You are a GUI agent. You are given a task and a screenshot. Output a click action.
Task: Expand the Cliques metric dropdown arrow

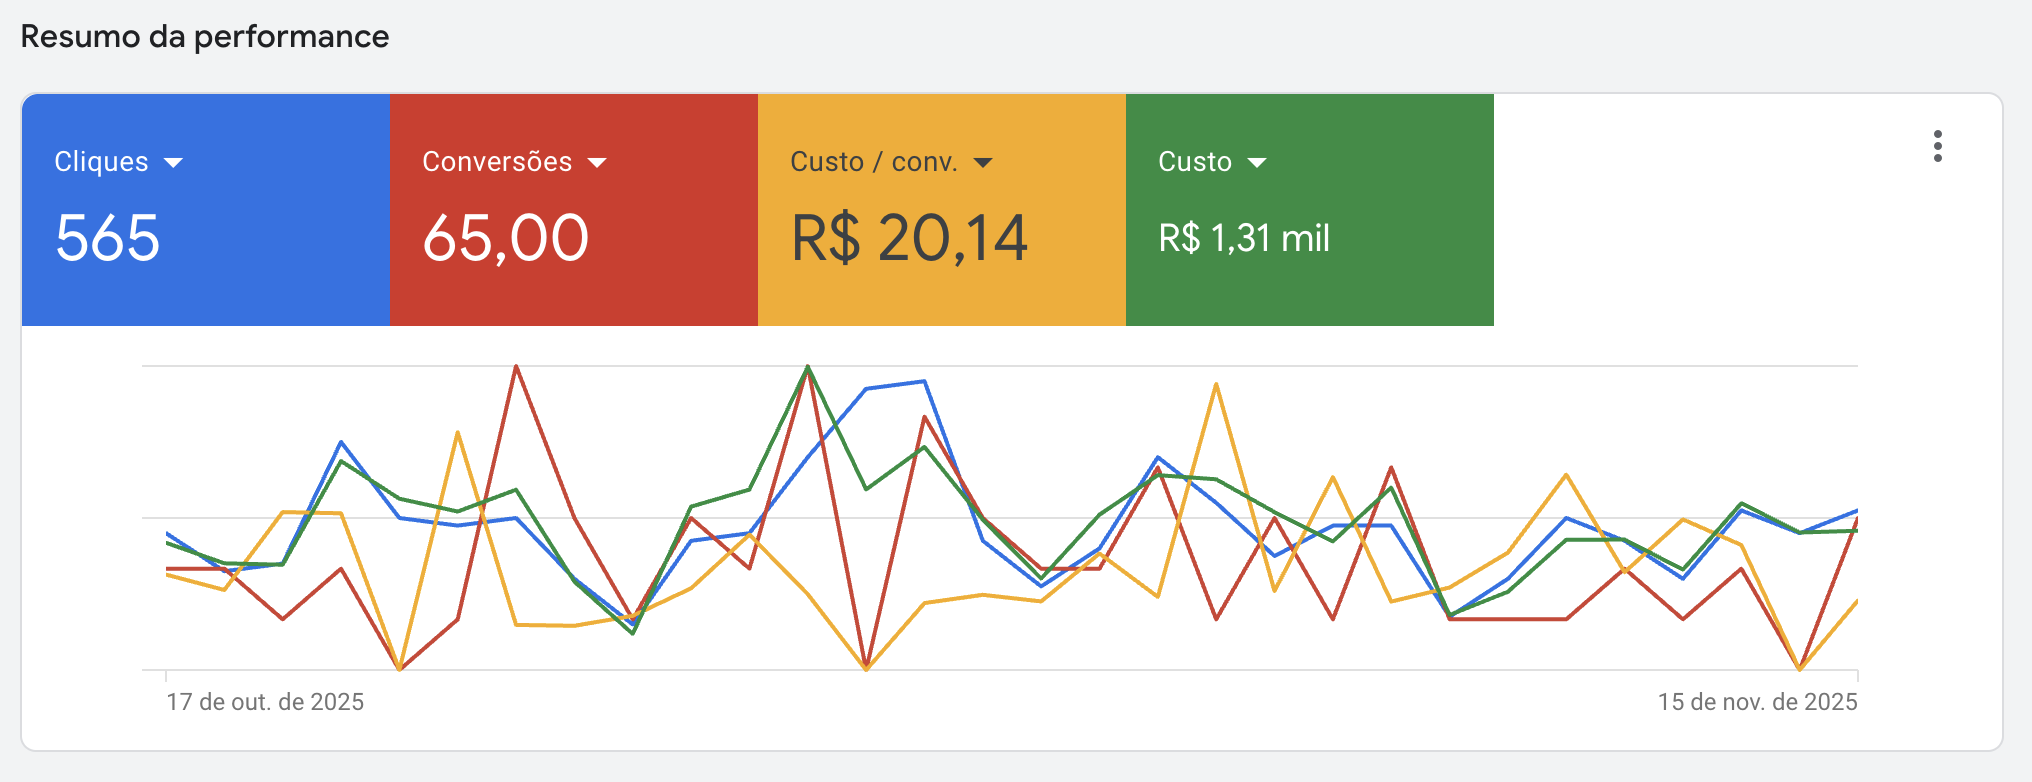[x=173, y=163]
